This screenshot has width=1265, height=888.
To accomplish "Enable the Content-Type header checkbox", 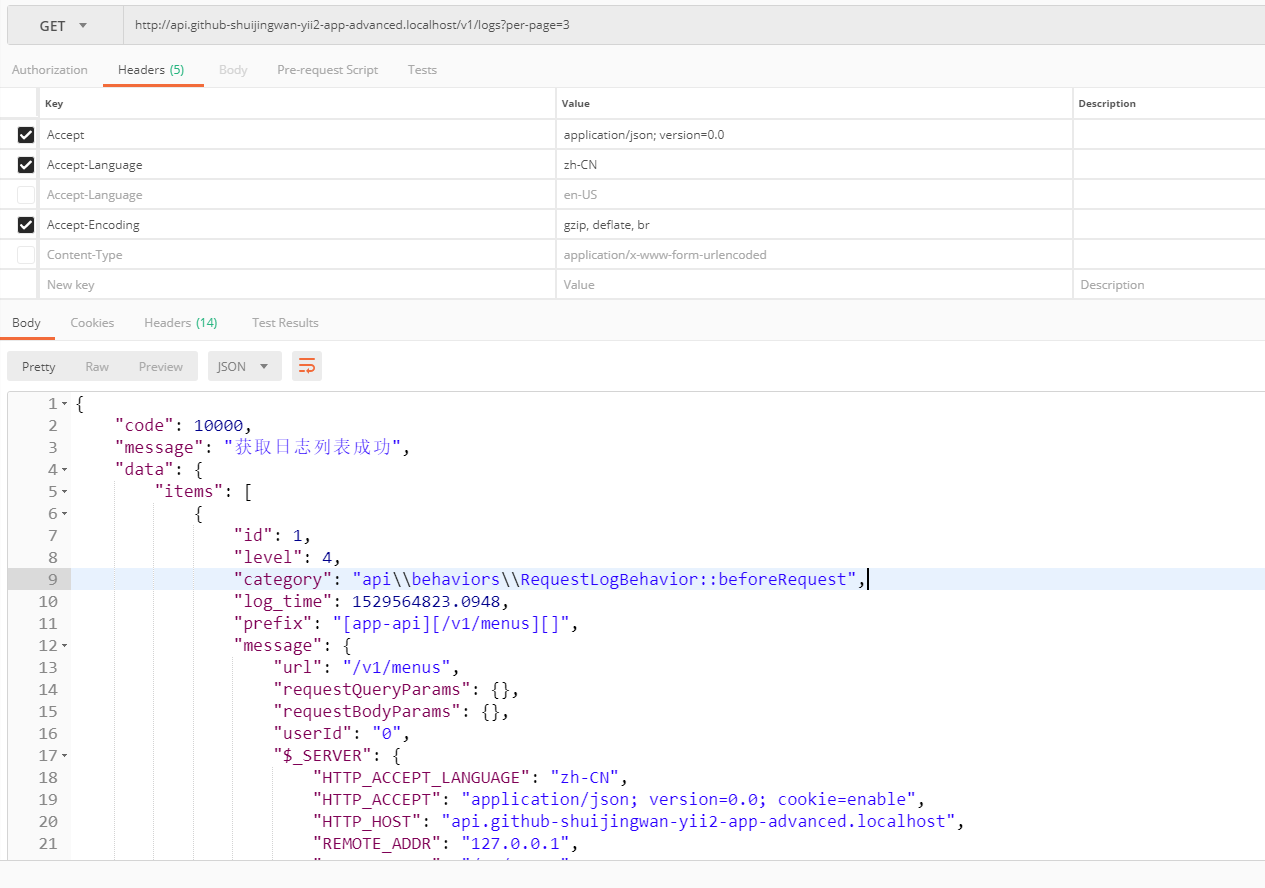I will click(26, 255).
